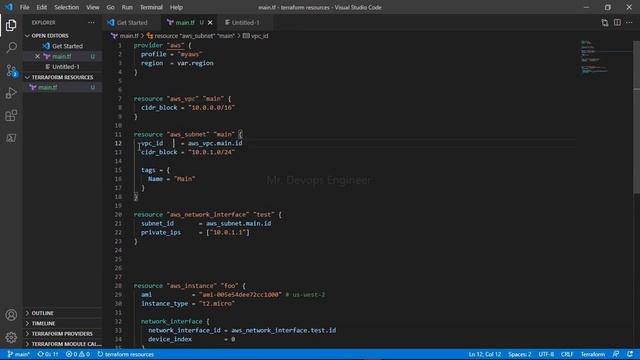Collapse the Terraform Resources folder section
The height and width of the screenshot is (360, 640).
point(62,77)
